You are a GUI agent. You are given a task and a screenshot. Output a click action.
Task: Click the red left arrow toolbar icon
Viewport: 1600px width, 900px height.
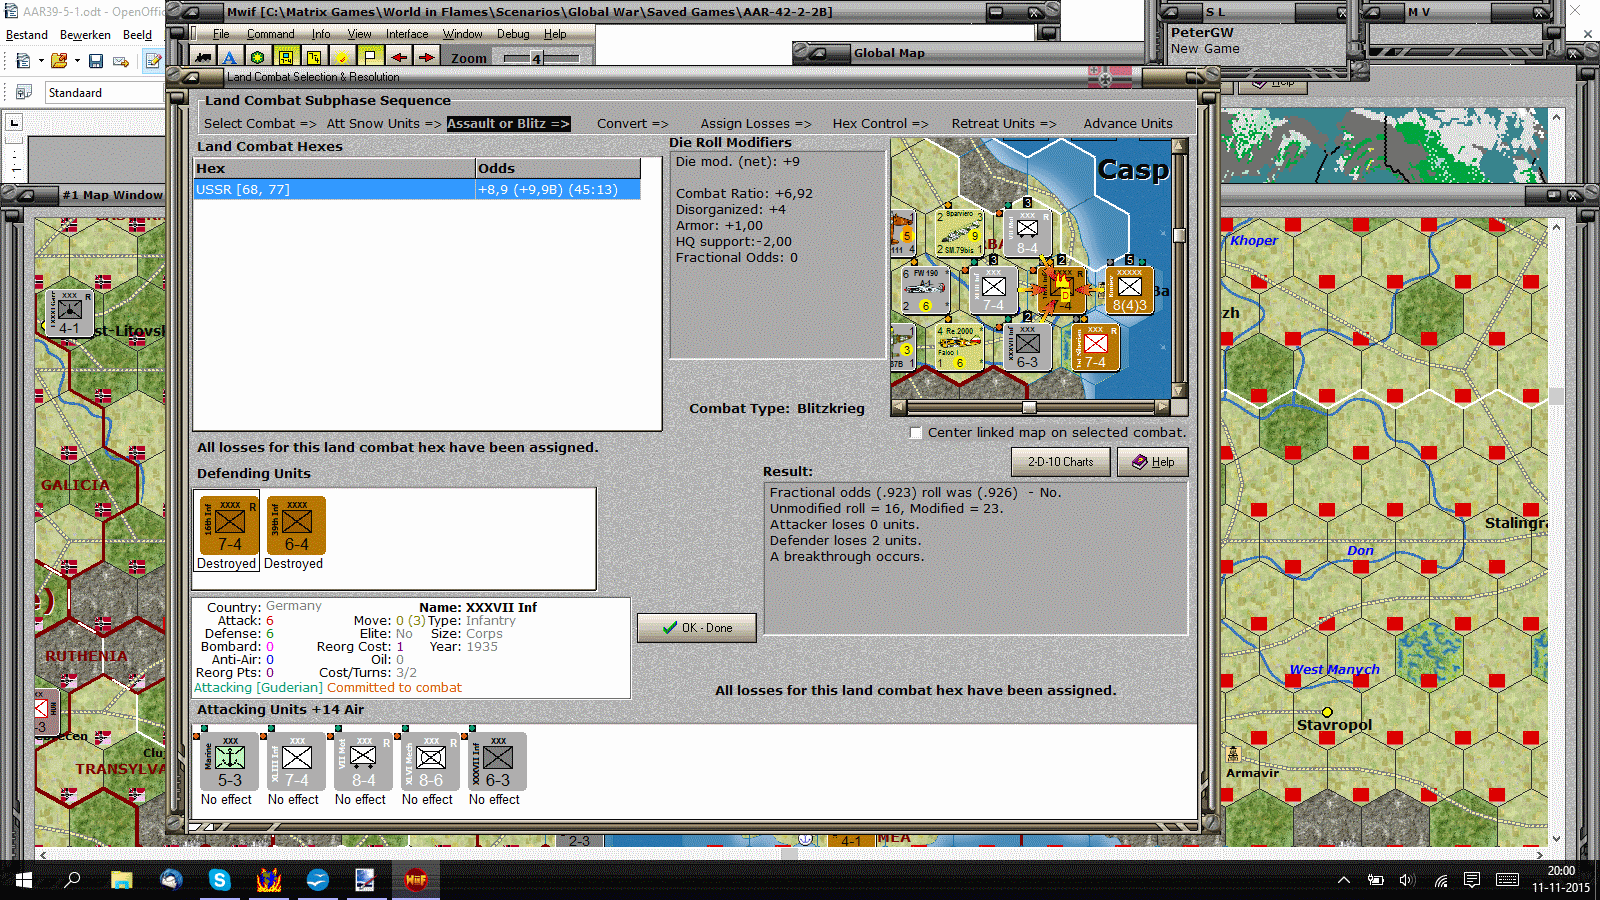point(398,58)
